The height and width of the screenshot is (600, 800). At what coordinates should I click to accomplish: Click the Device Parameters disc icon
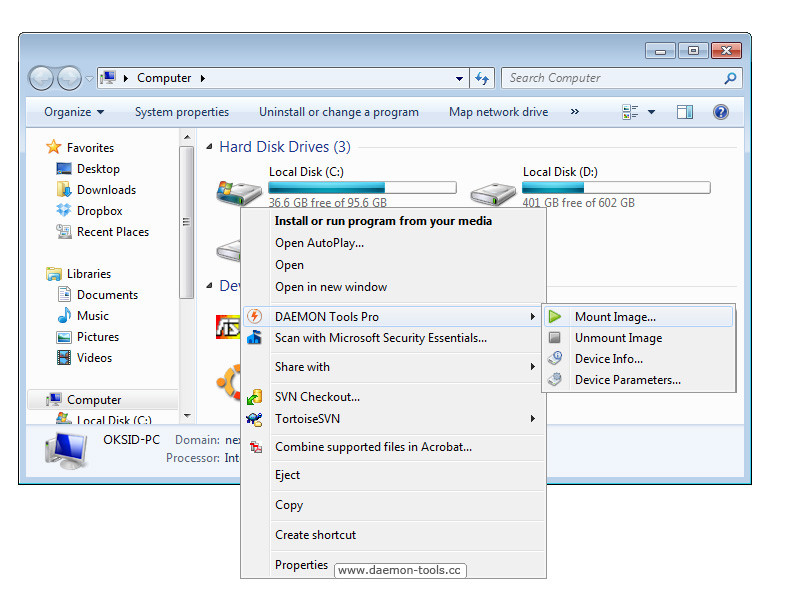point(555,380)
